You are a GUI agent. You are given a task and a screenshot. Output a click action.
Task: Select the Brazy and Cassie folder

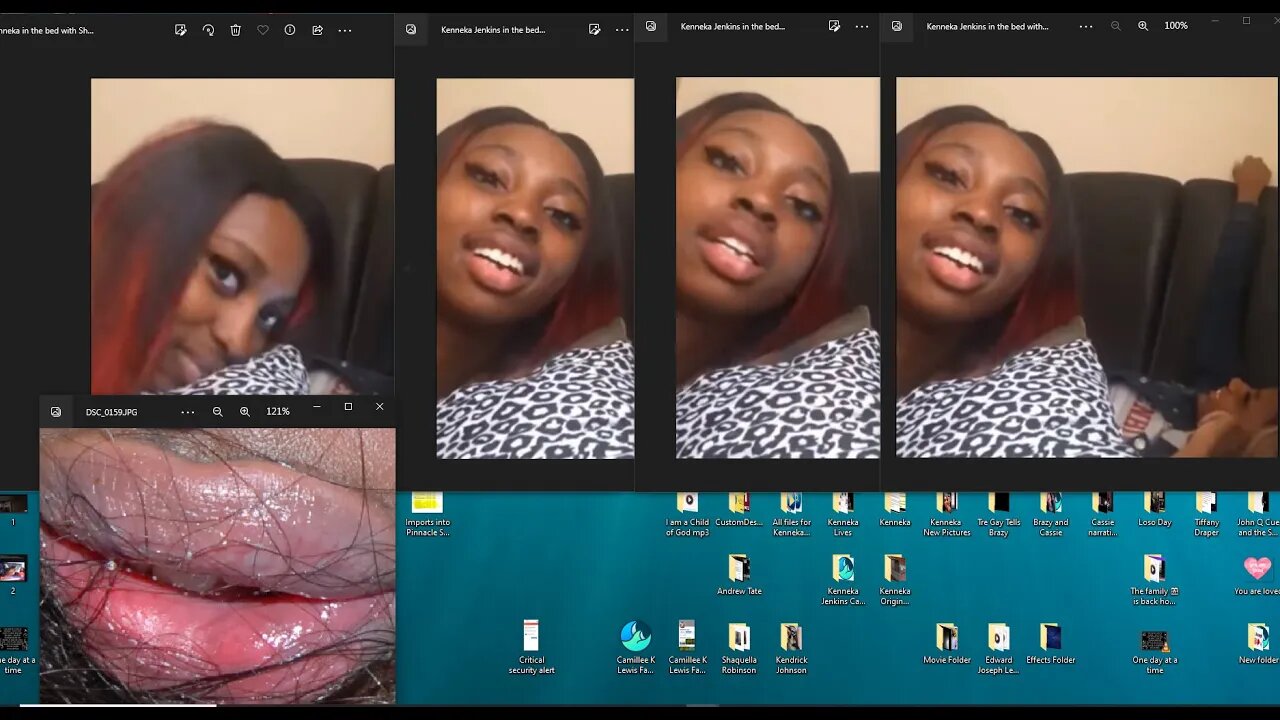point(1050,515)
